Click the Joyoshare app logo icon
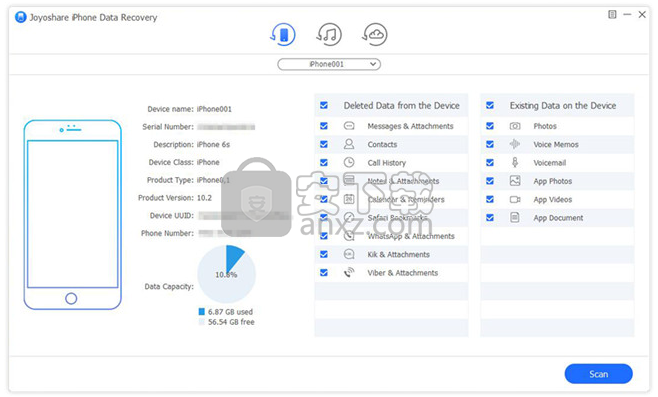The image size is (658, 397). [21, 17]
